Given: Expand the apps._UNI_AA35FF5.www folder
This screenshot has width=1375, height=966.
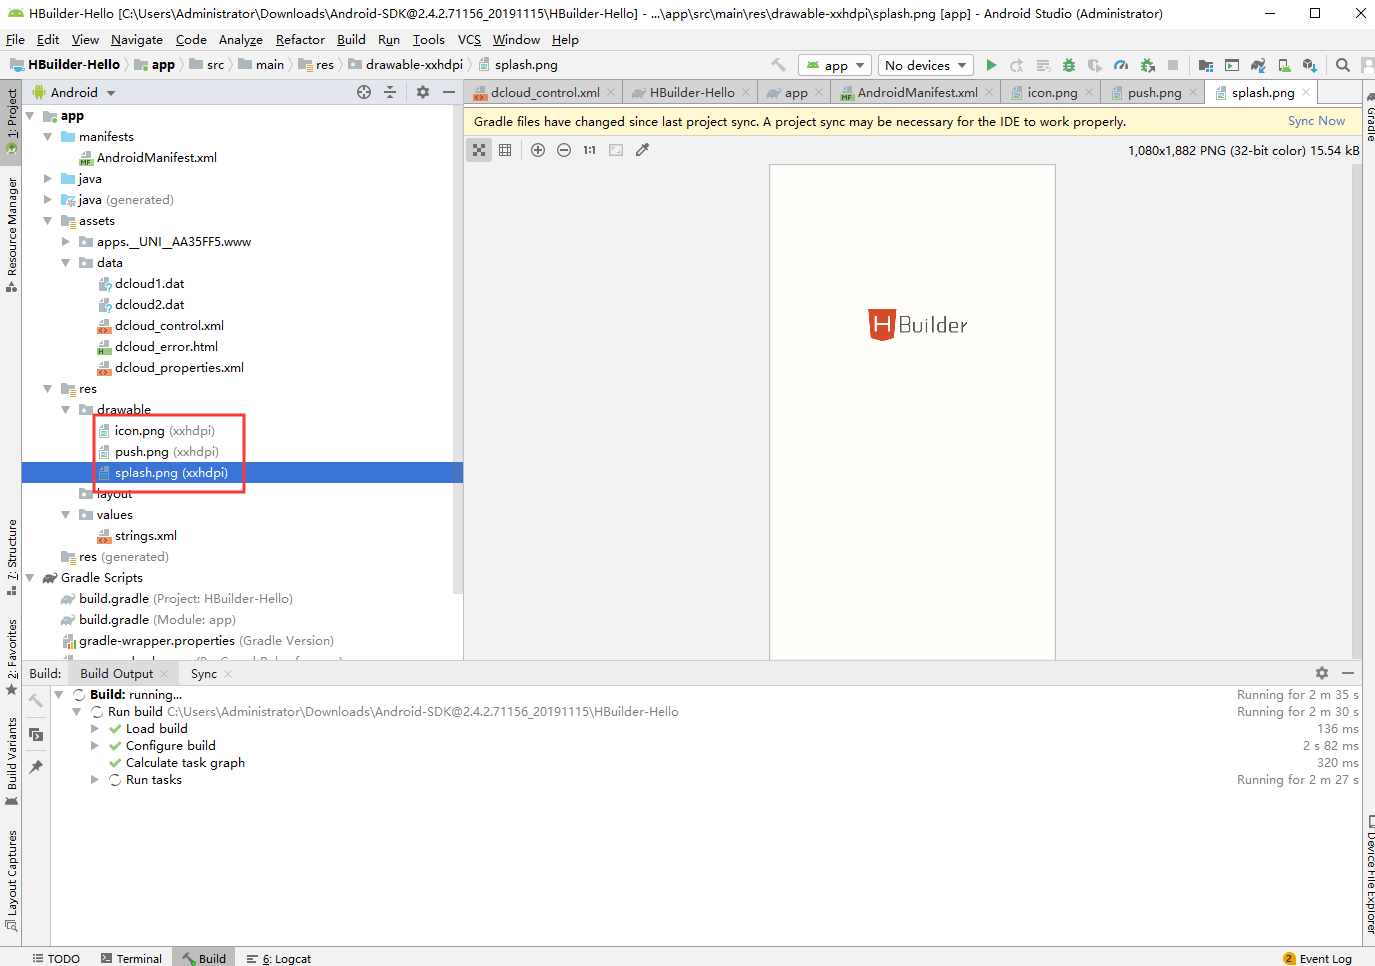Looking at the screenshot, I should point(65,242).
